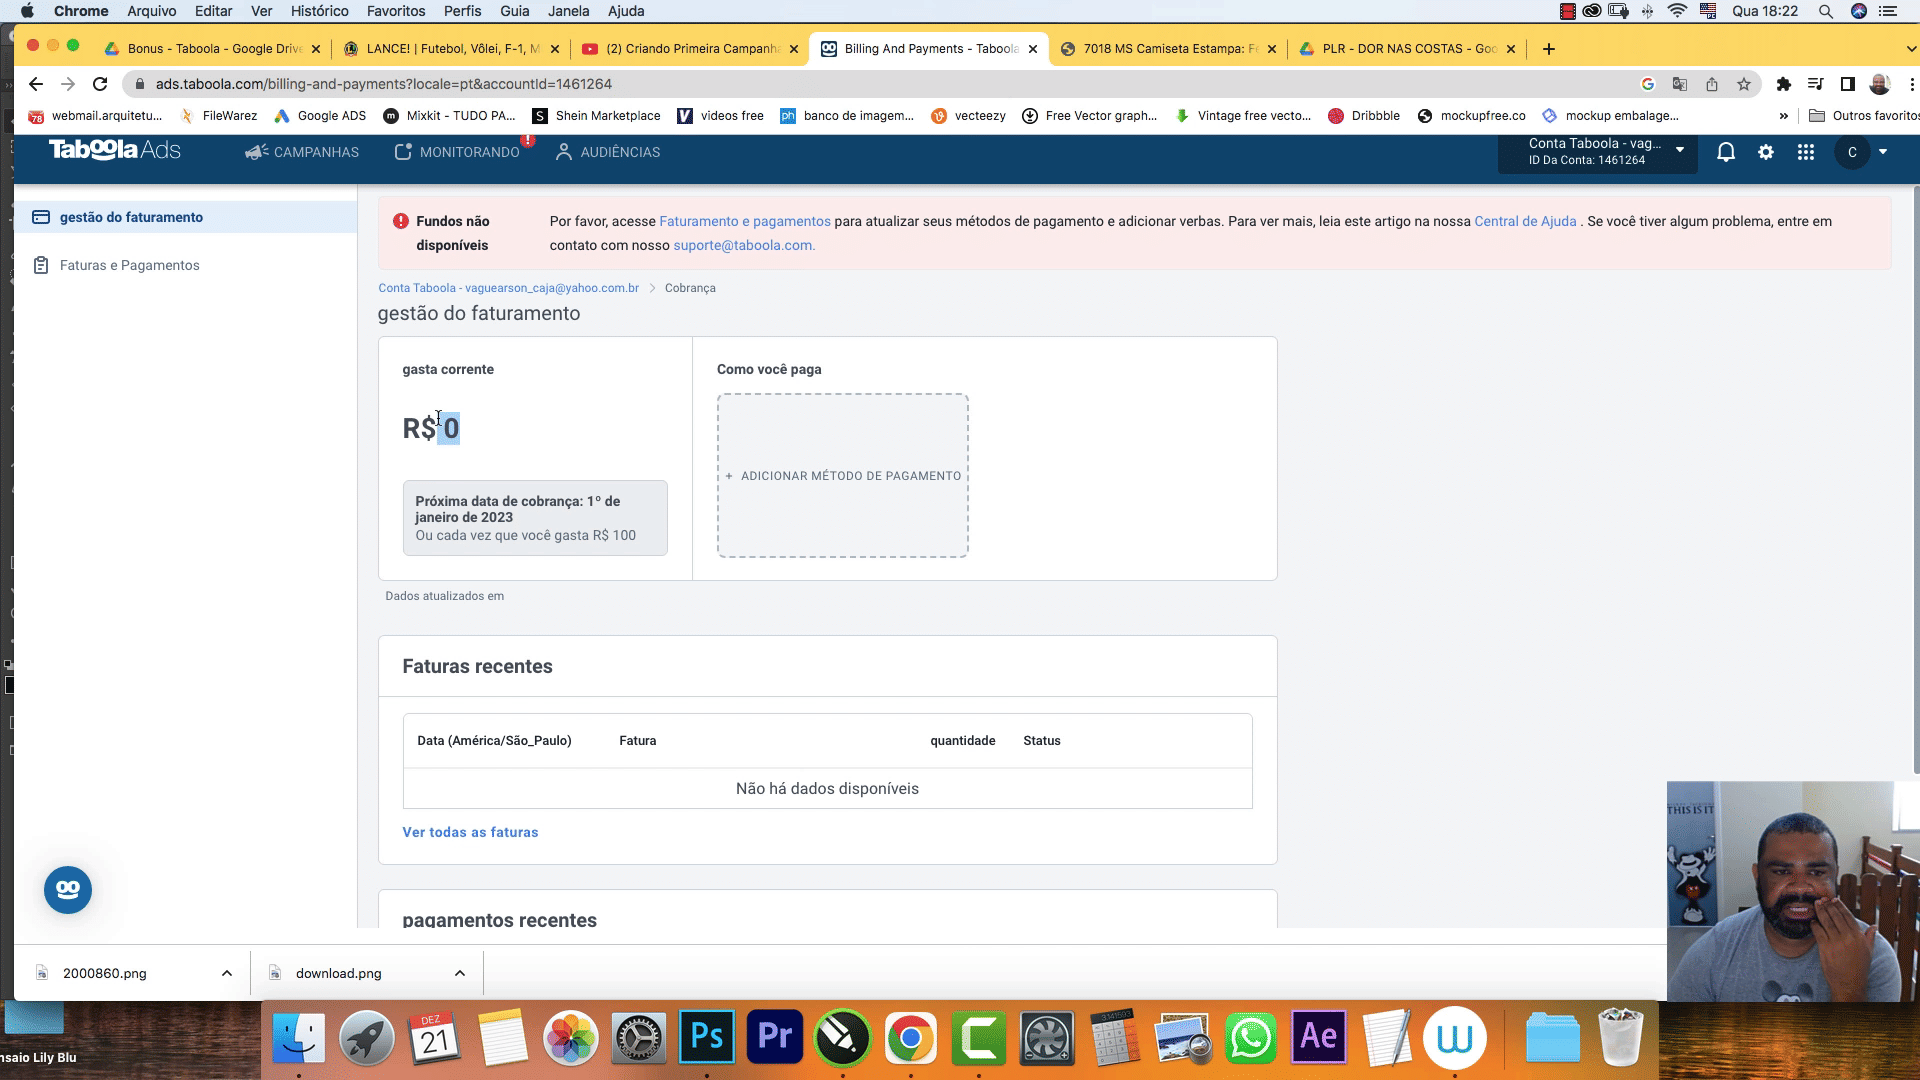Screen dimensions: 1920x1080
Task: Click the Ver todas as faturas link
Action: [x=470, y=832]
